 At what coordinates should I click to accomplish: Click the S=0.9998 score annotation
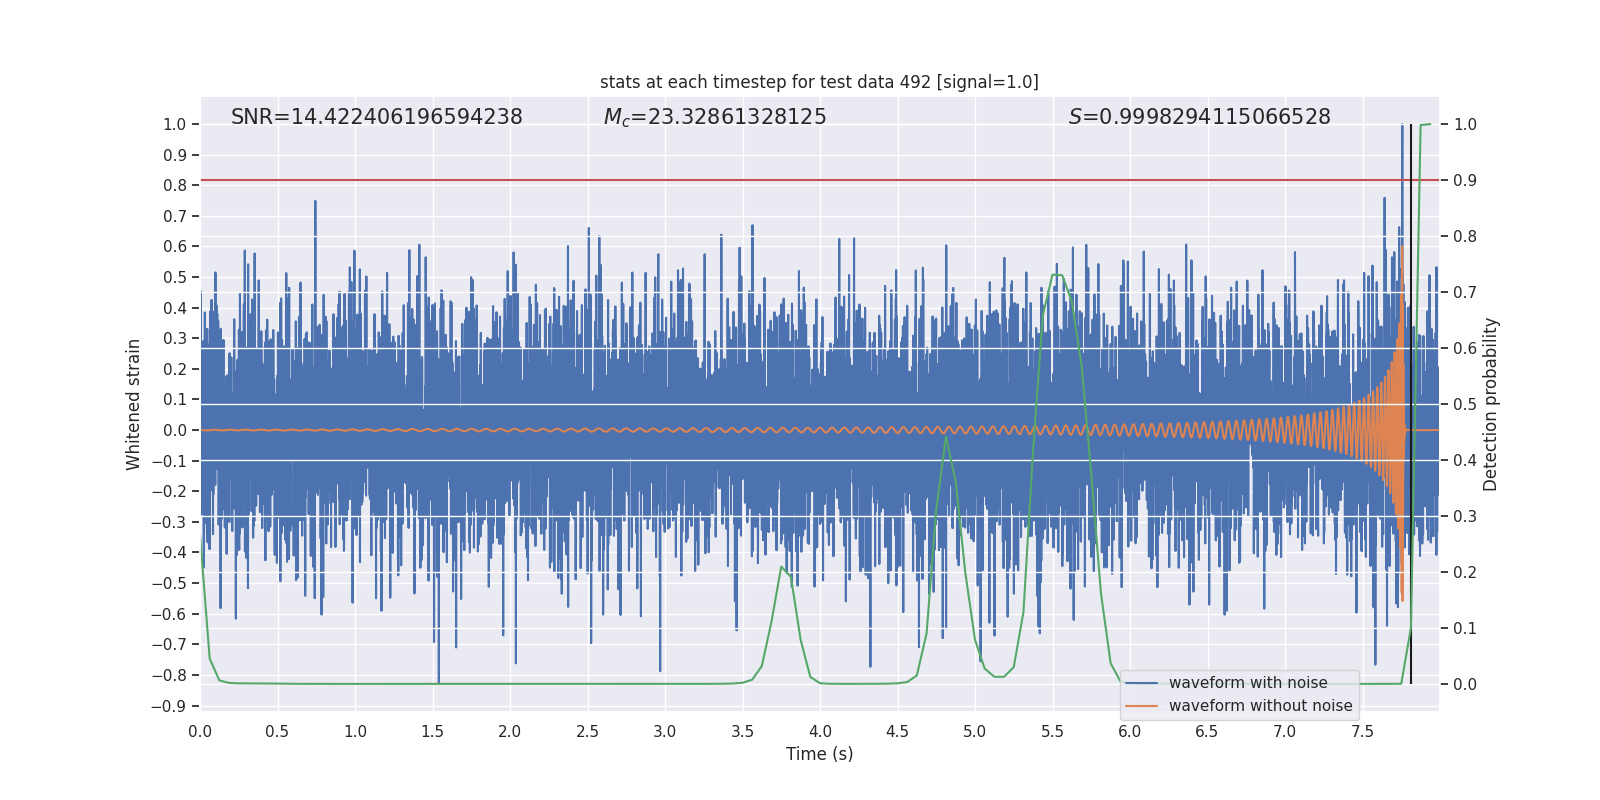pyautogui.click(x=1200, y=117)
